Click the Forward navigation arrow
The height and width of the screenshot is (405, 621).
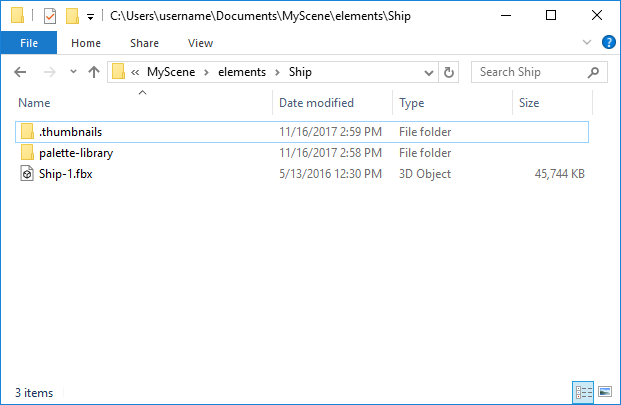(50, 72)
